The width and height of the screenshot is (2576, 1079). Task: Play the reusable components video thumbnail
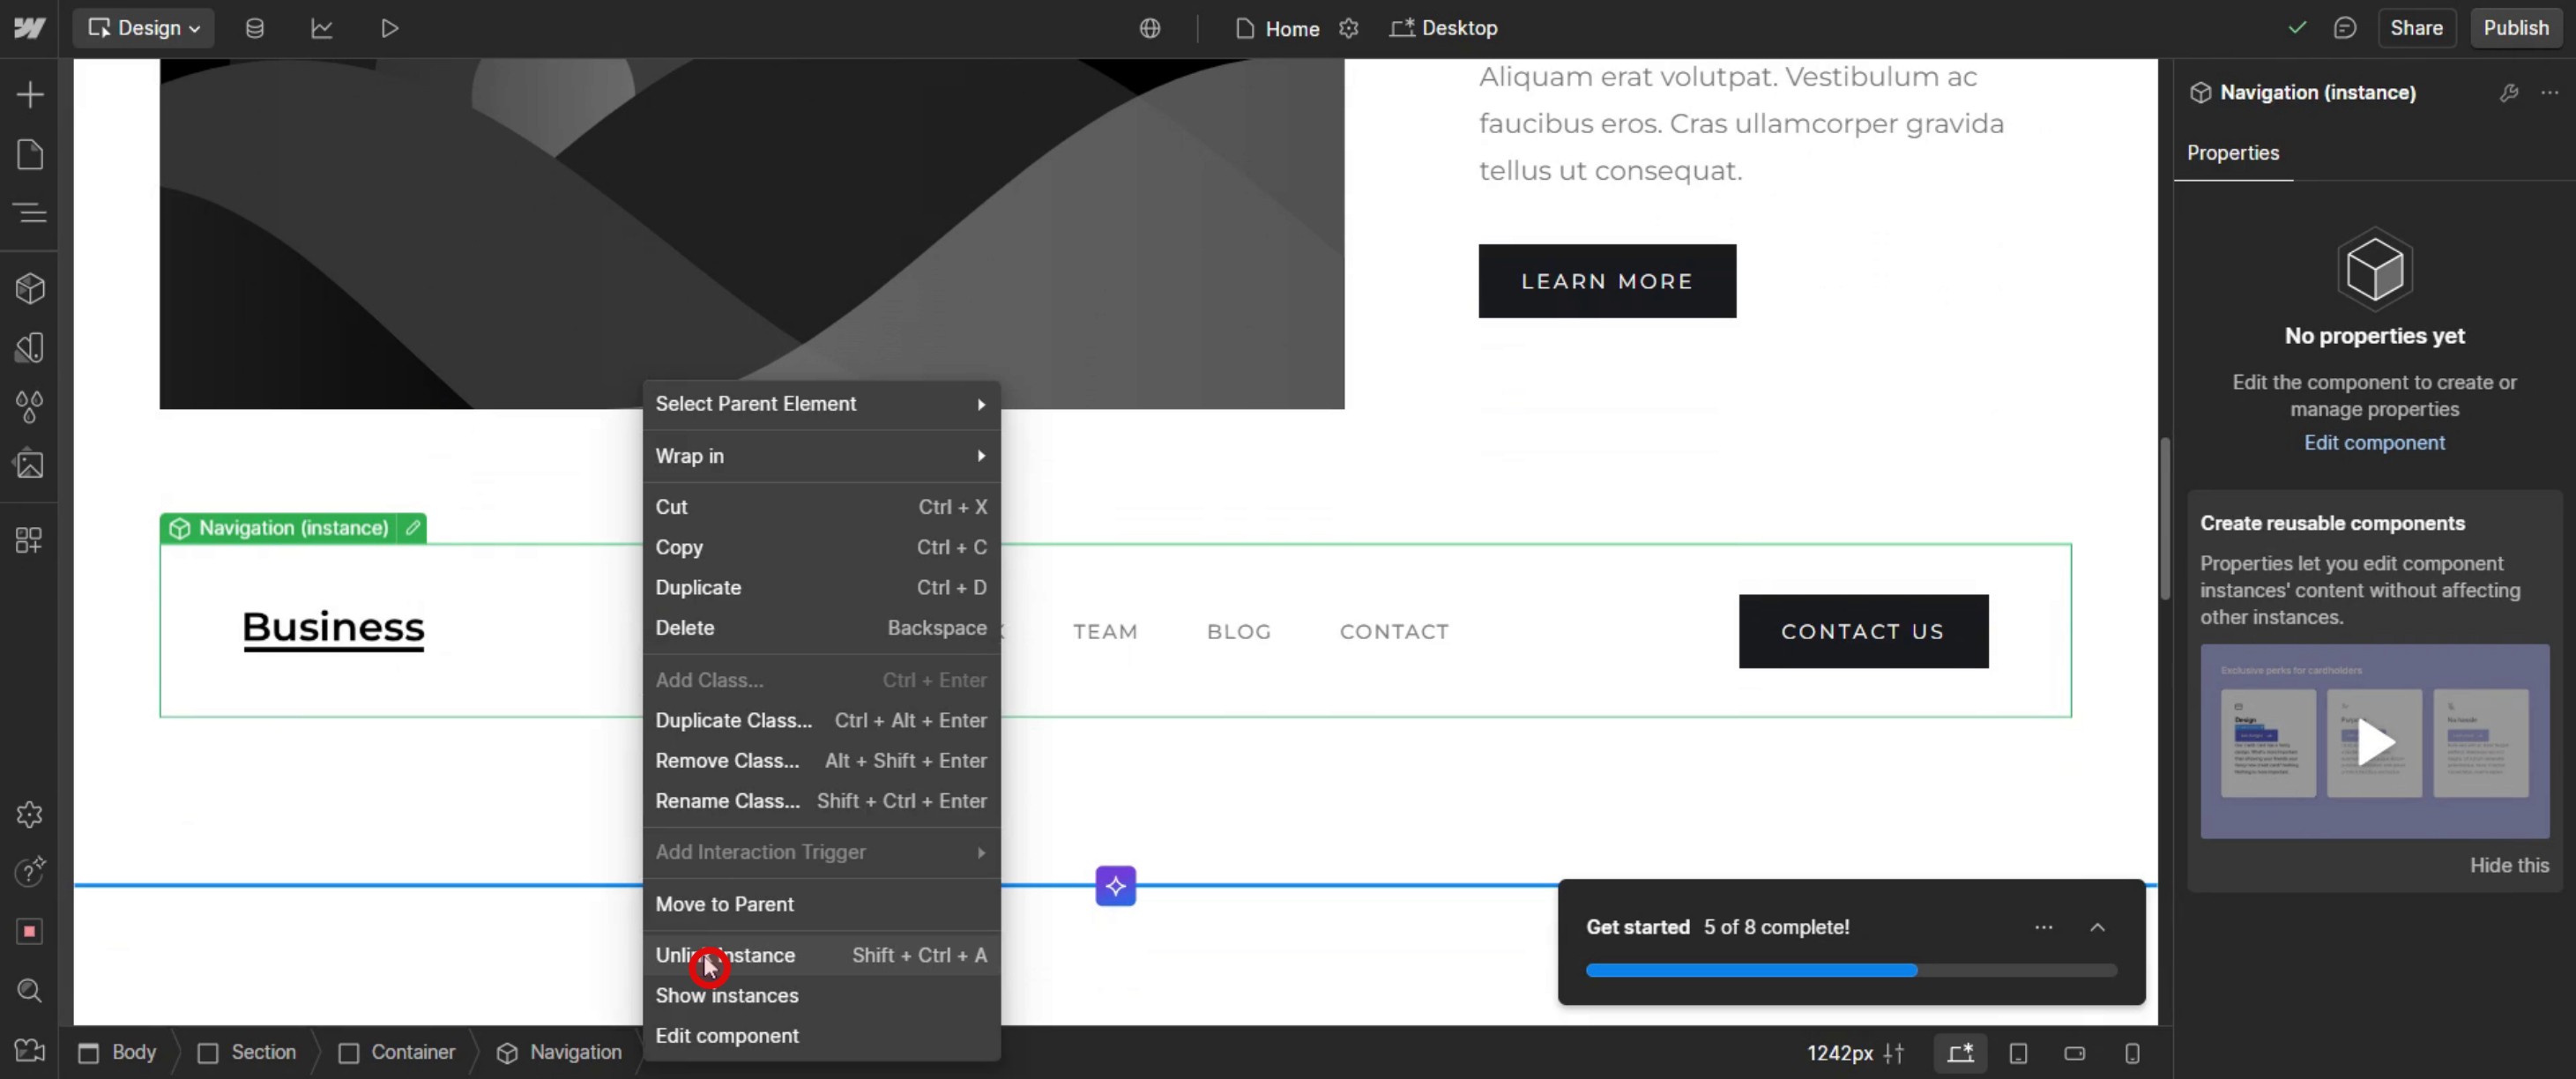(2375, 742)
